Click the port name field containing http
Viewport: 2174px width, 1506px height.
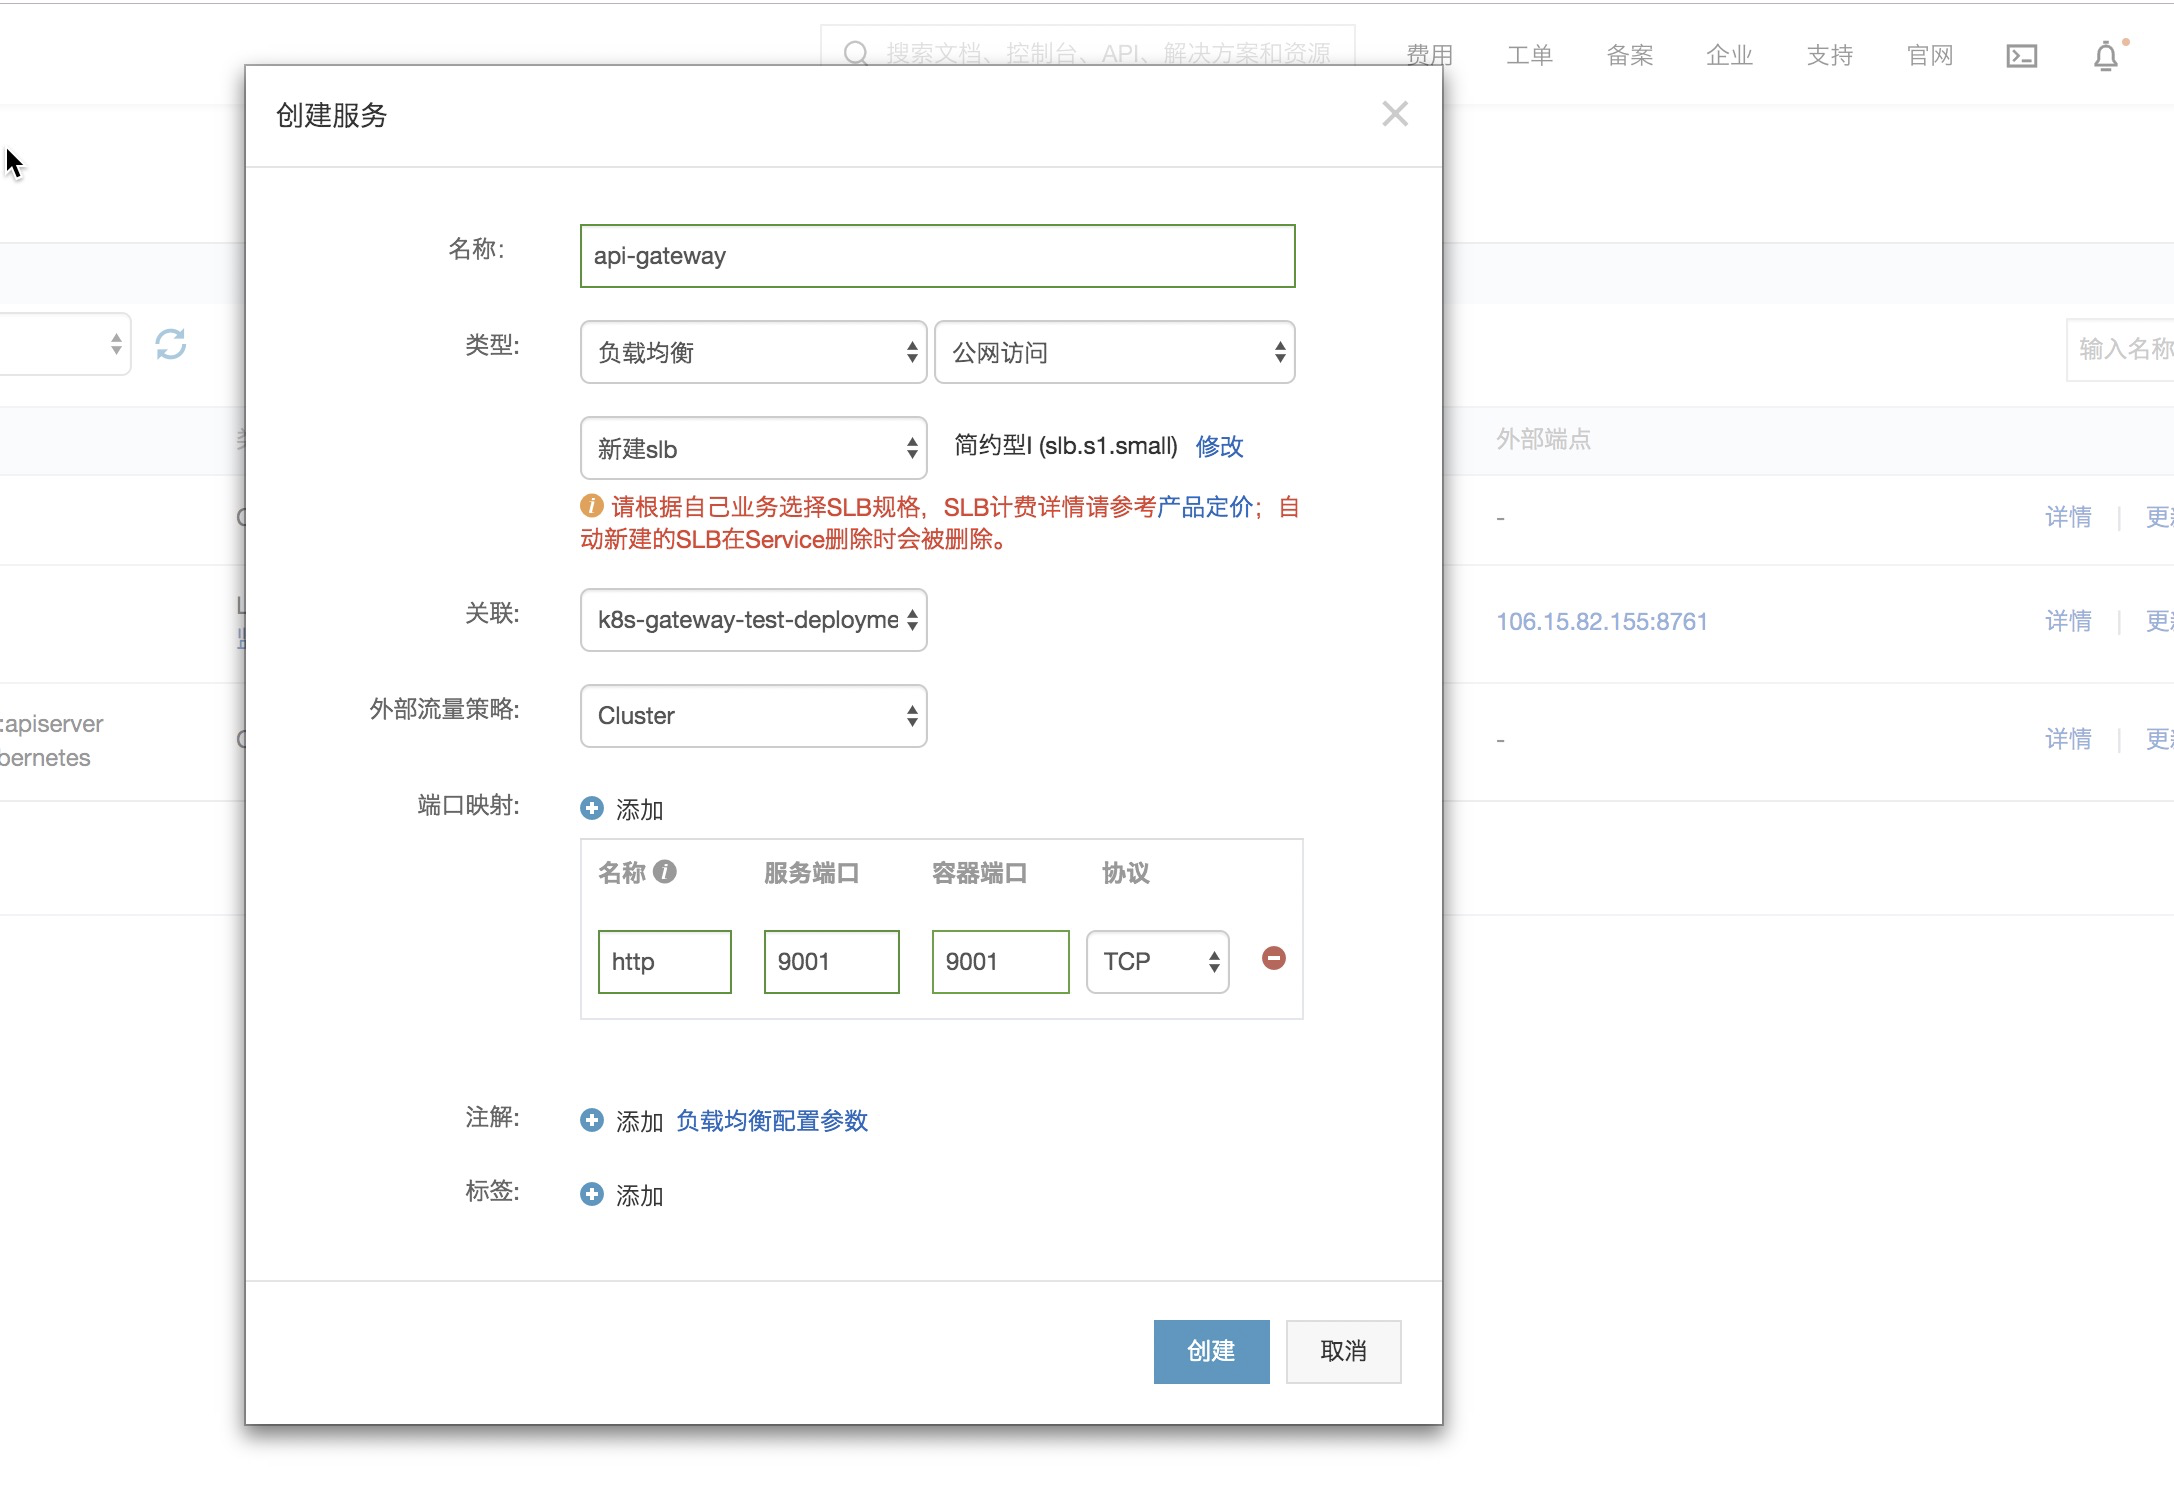pyautogui.click(x=664, y=962)
